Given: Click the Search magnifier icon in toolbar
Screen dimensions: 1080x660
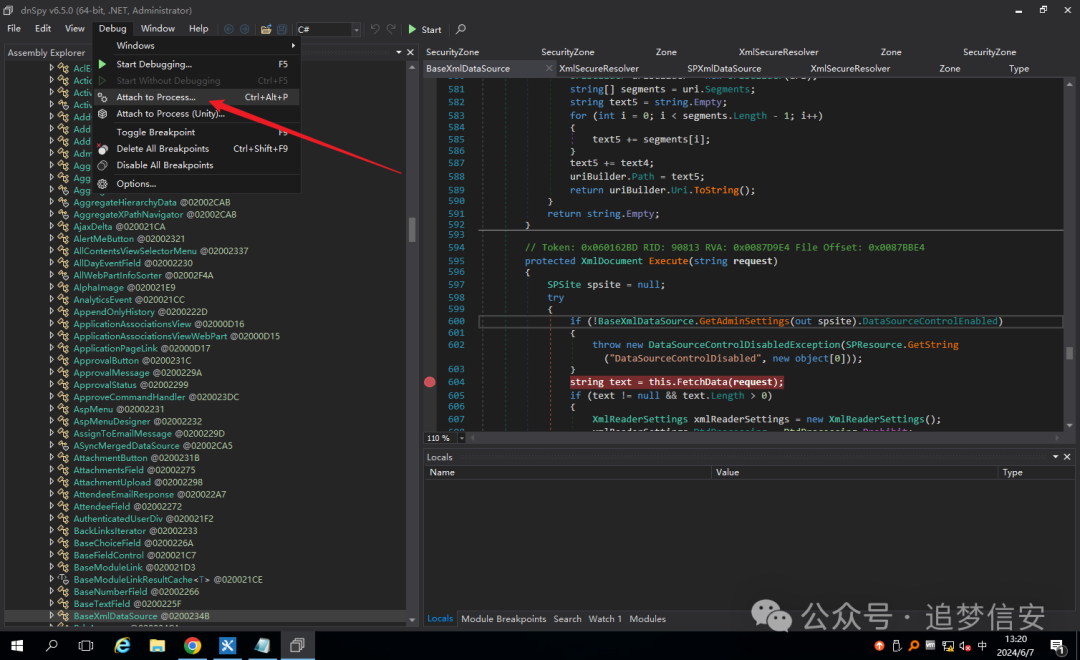Looking at the screenshot, I should tap(461, 29).
